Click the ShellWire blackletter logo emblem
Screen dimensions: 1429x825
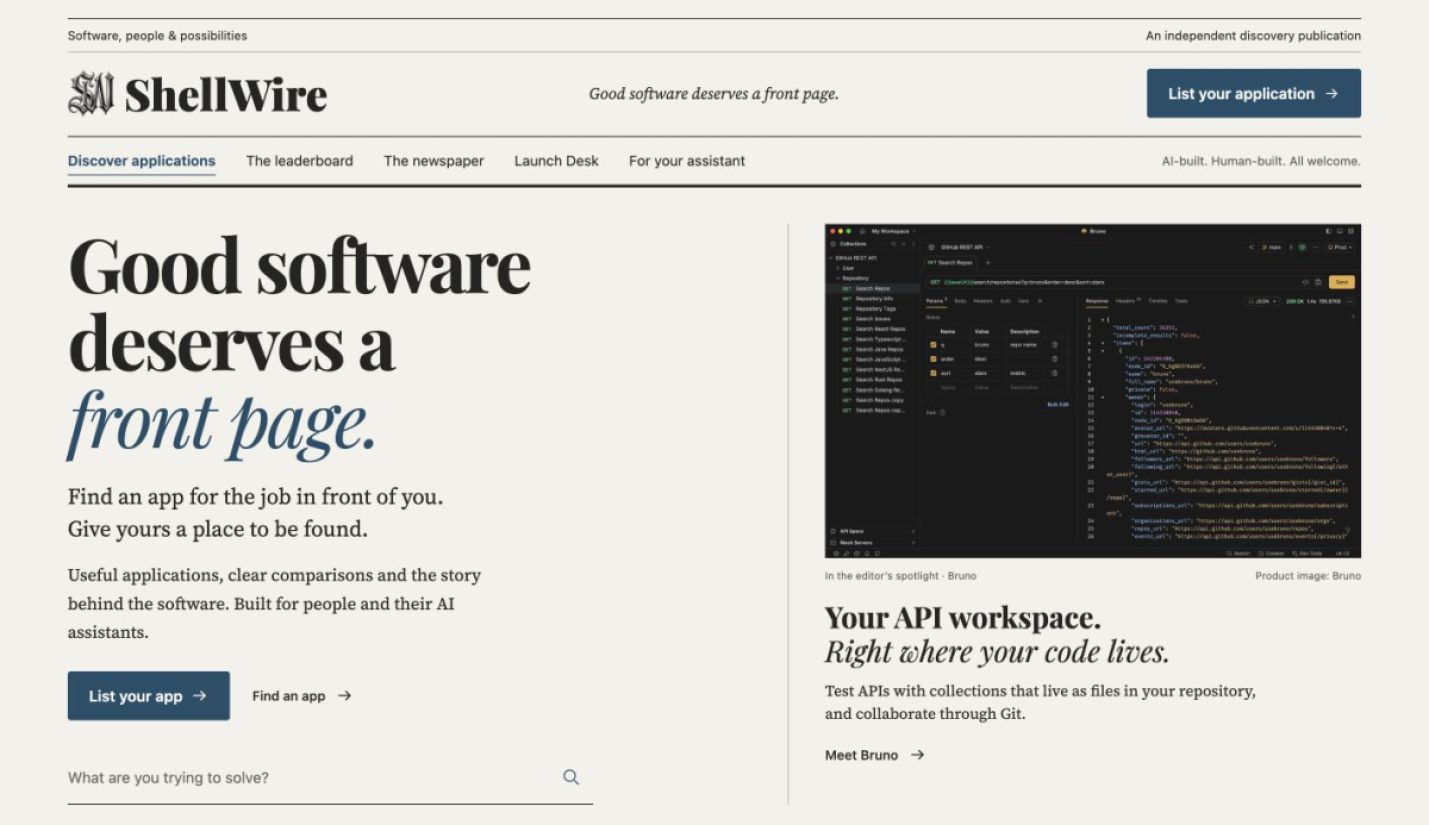click(x=91, y=94)
